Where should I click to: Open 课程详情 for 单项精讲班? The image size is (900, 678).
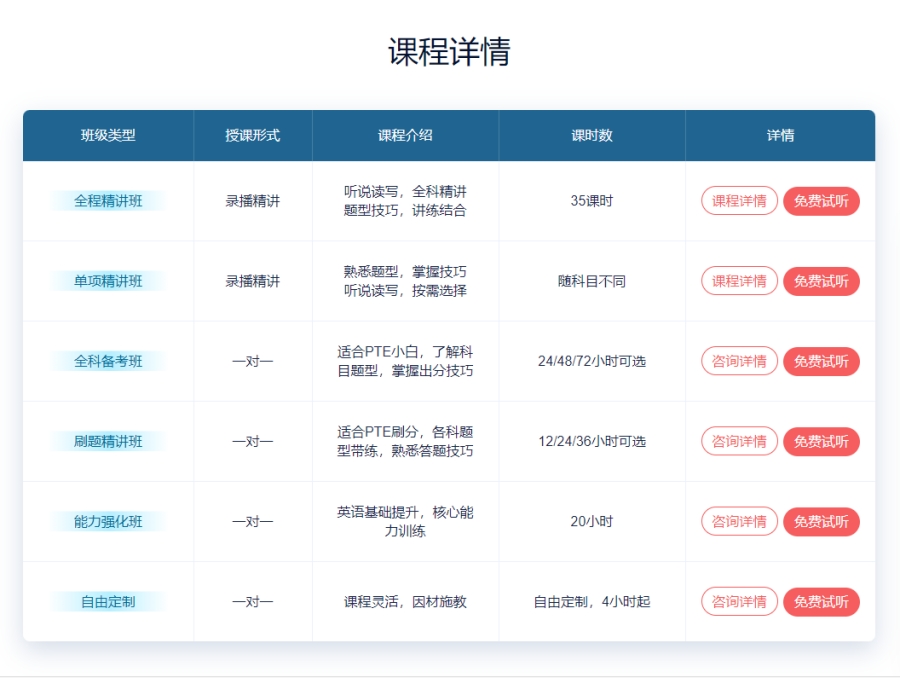739,281
